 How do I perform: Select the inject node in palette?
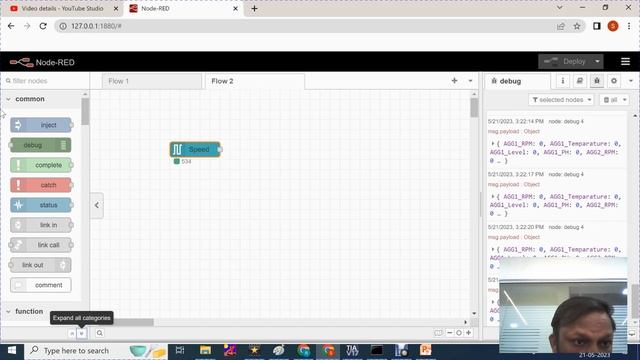(x=41, y=125)
